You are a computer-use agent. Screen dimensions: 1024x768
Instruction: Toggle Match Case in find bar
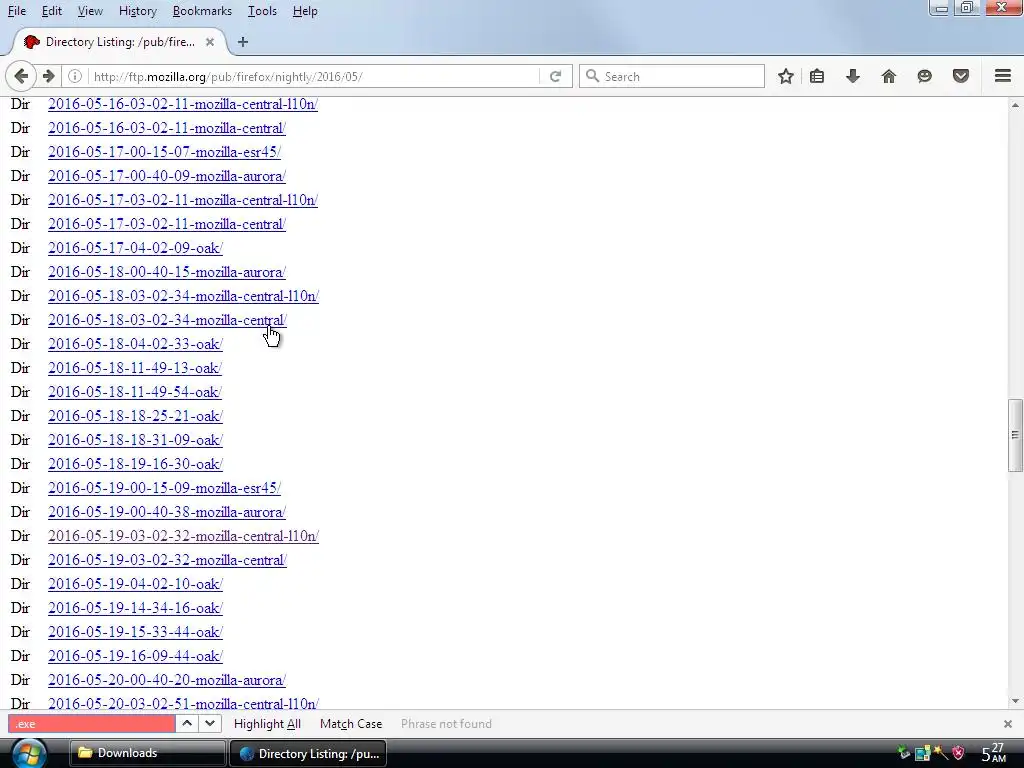[x=351, y=724]
